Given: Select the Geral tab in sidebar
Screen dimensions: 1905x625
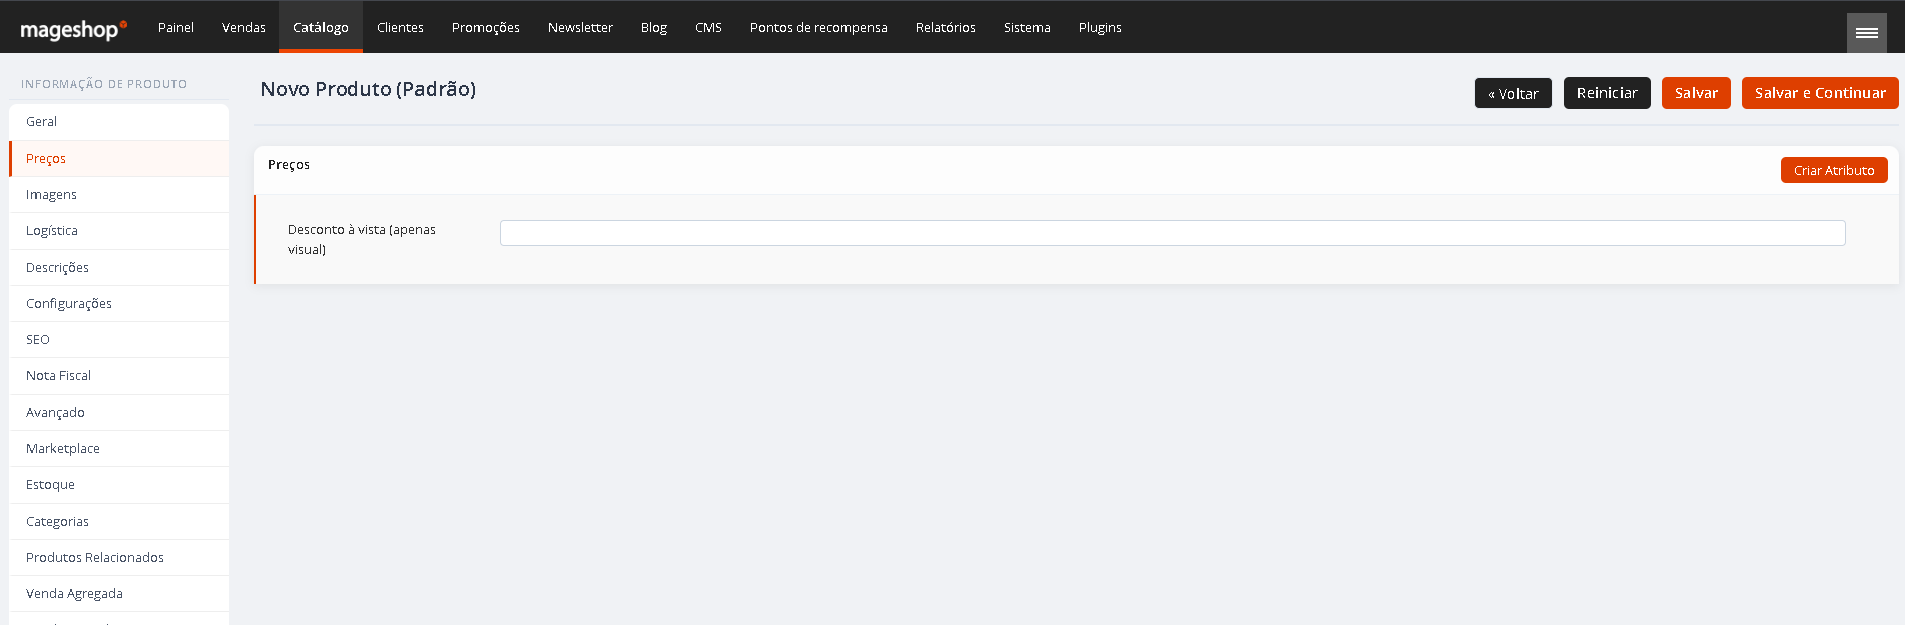Looking at the screenshot, I should pyautogui.click(x=119, y=122).
